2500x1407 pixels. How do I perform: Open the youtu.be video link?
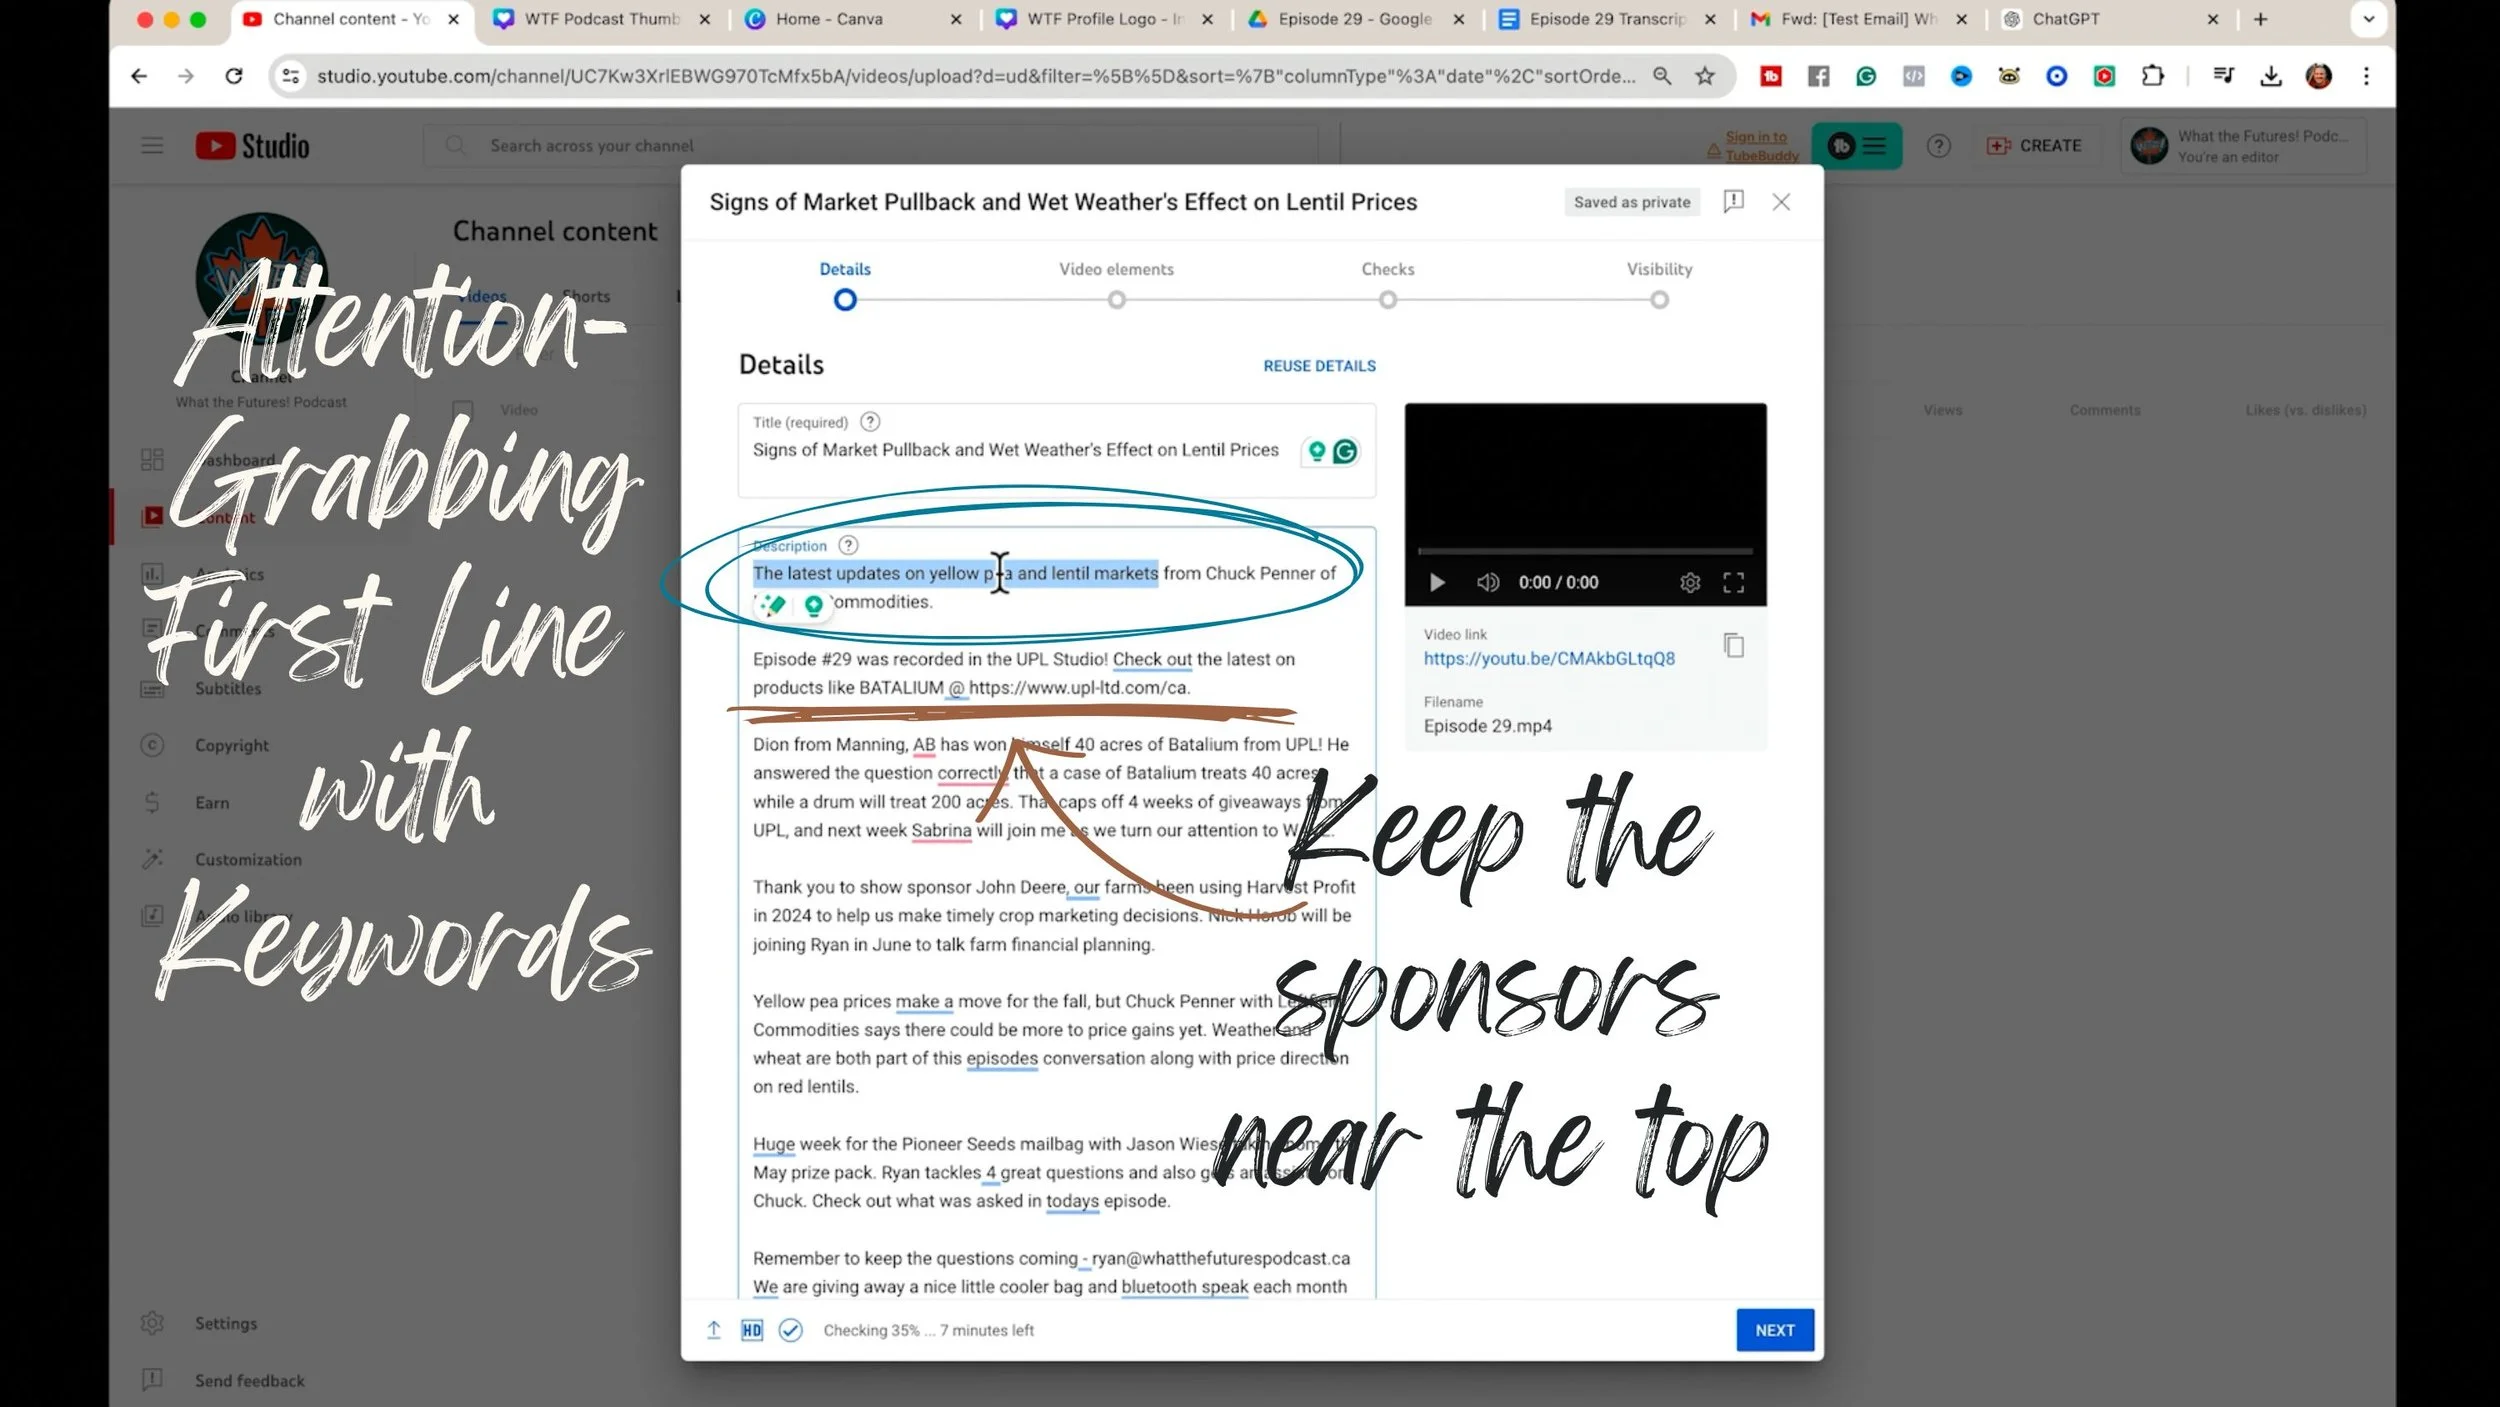click(x=1549, y=658)
